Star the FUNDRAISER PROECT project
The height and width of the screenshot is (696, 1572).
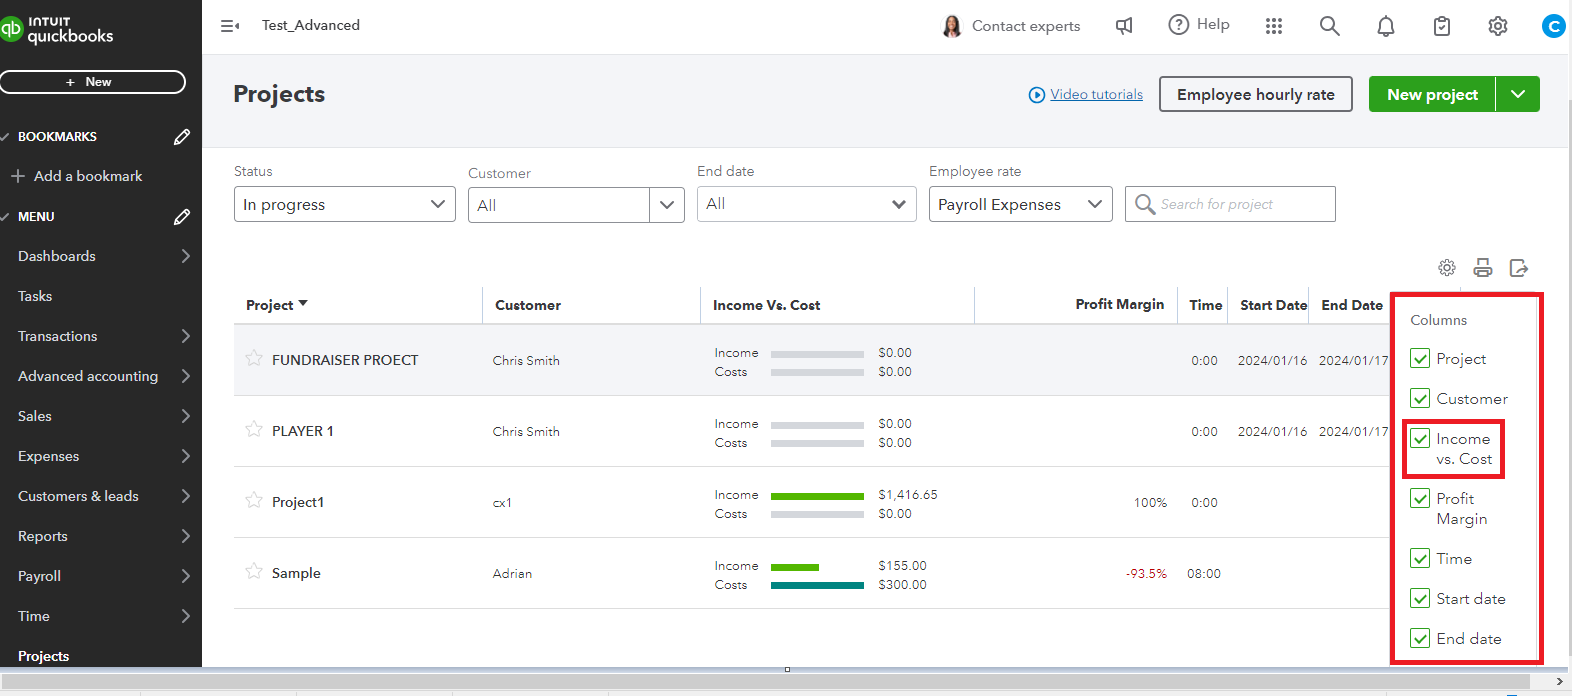254,359
